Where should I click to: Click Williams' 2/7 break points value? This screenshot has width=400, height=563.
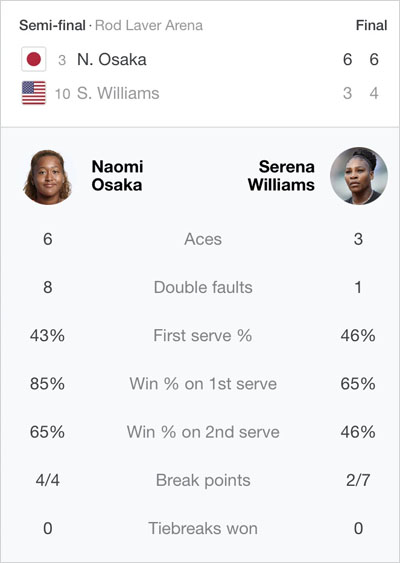point(358,480)
